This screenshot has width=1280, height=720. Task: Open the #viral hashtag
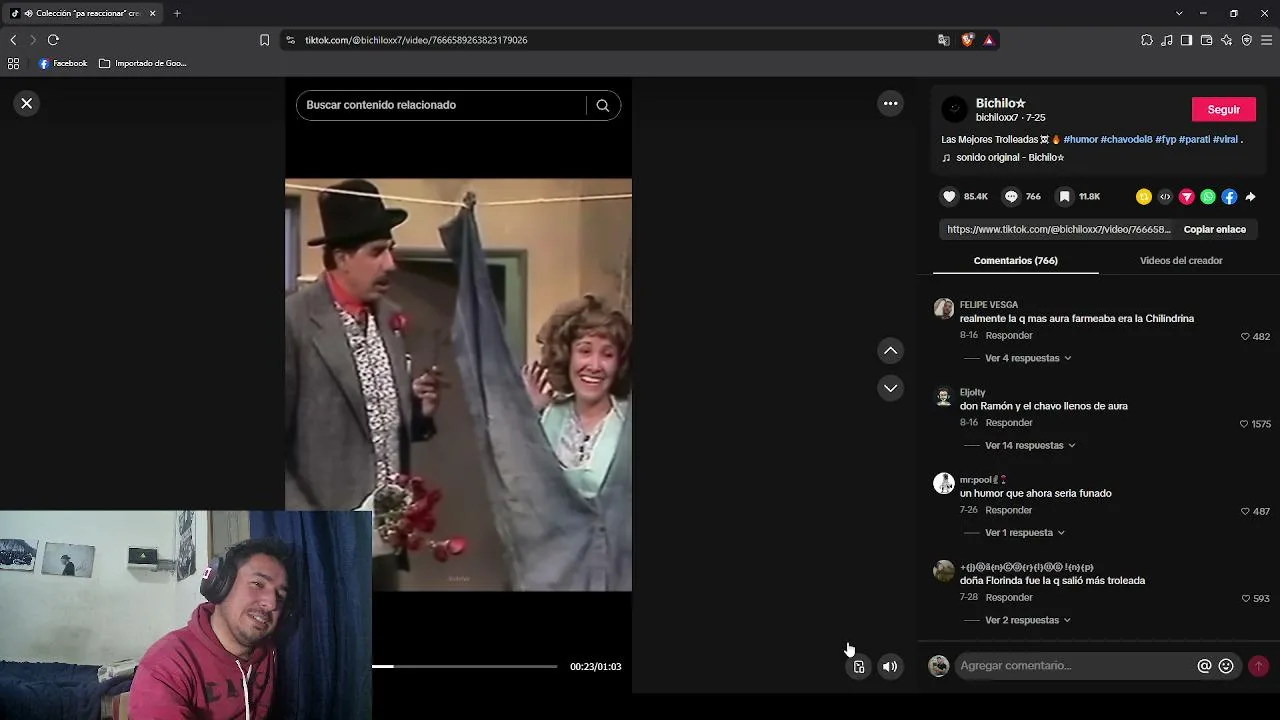click(1226, 139)
